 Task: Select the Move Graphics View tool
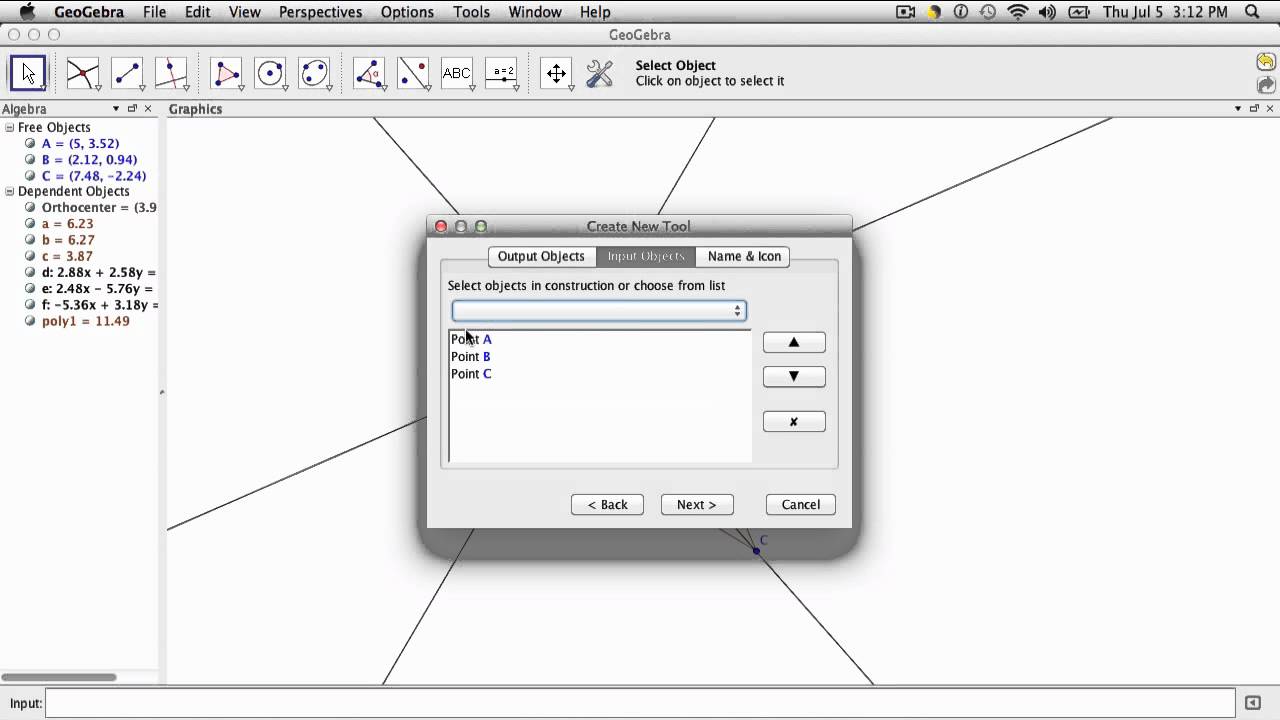pos(557,73)
